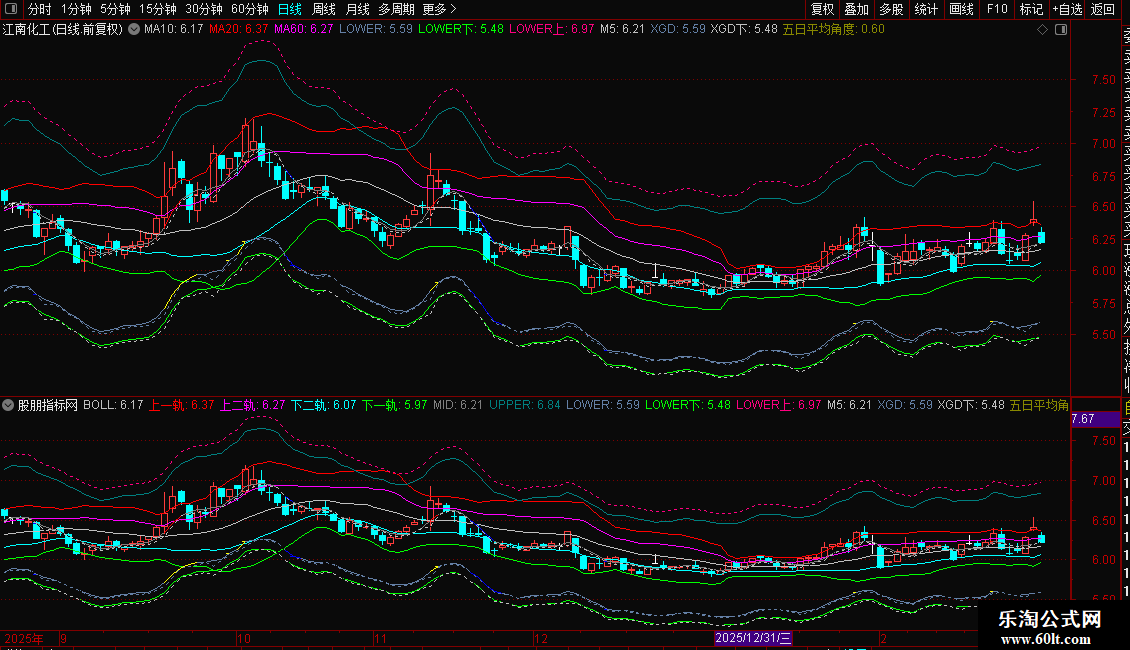Click LOWER: 5.59 label in main header
This screenshot has height=650, width=1130.
[x=375, y=30]
